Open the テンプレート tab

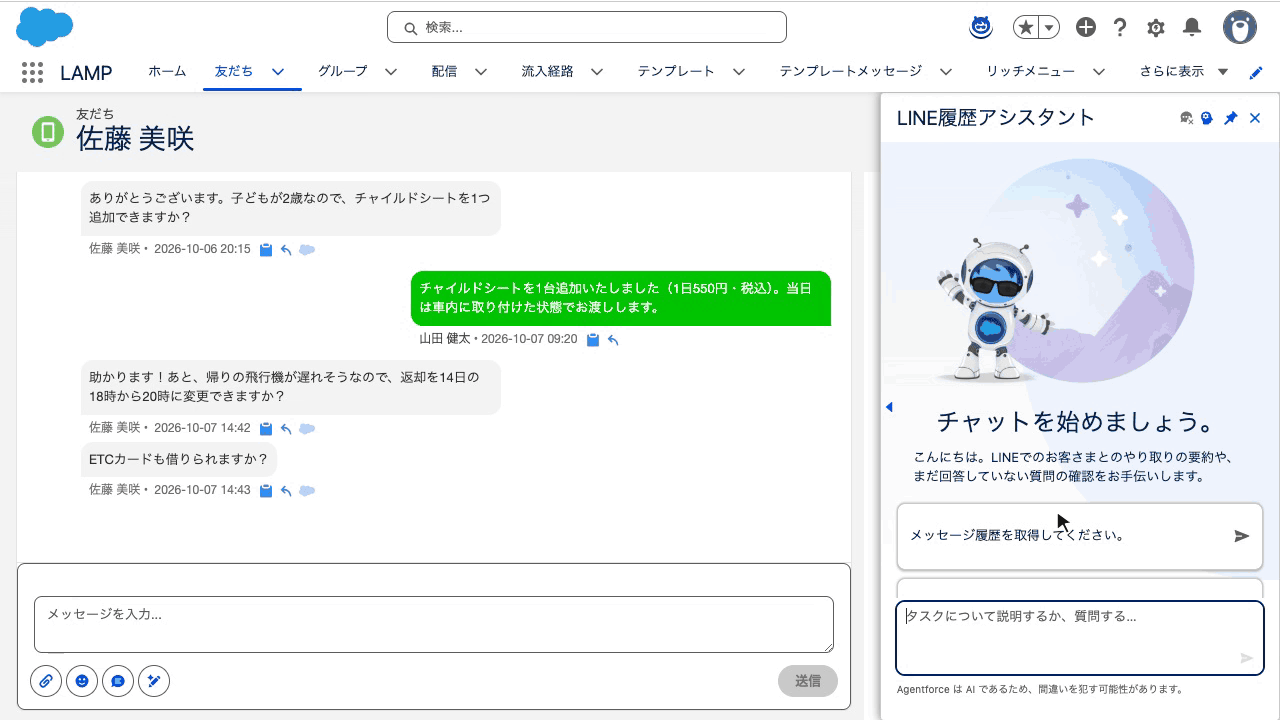tap(676, 71)
